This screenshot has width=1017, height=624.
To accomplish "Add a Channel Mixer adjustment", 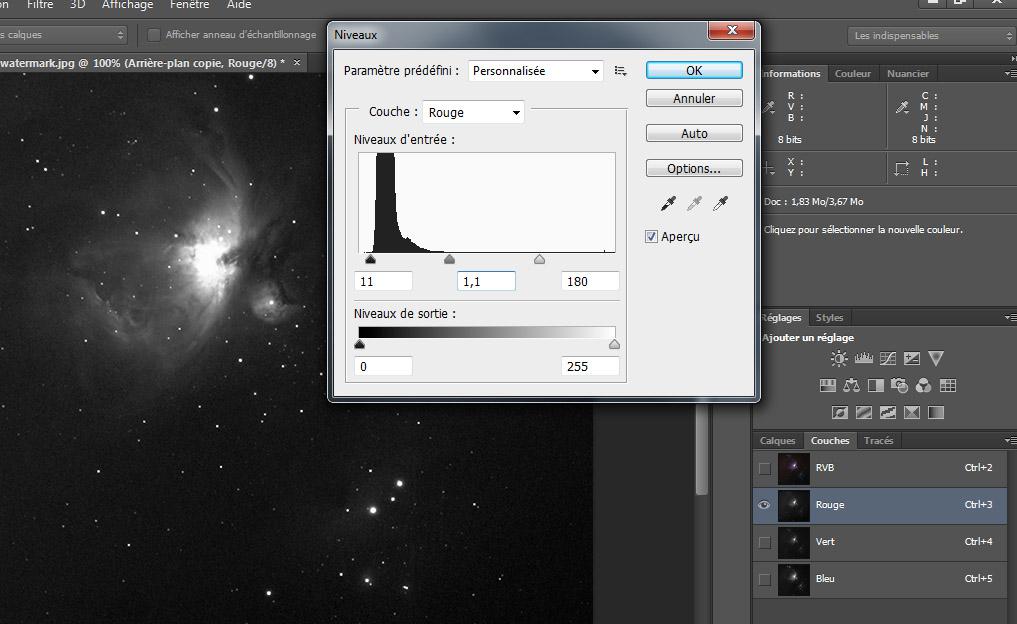I will [924, 386].
